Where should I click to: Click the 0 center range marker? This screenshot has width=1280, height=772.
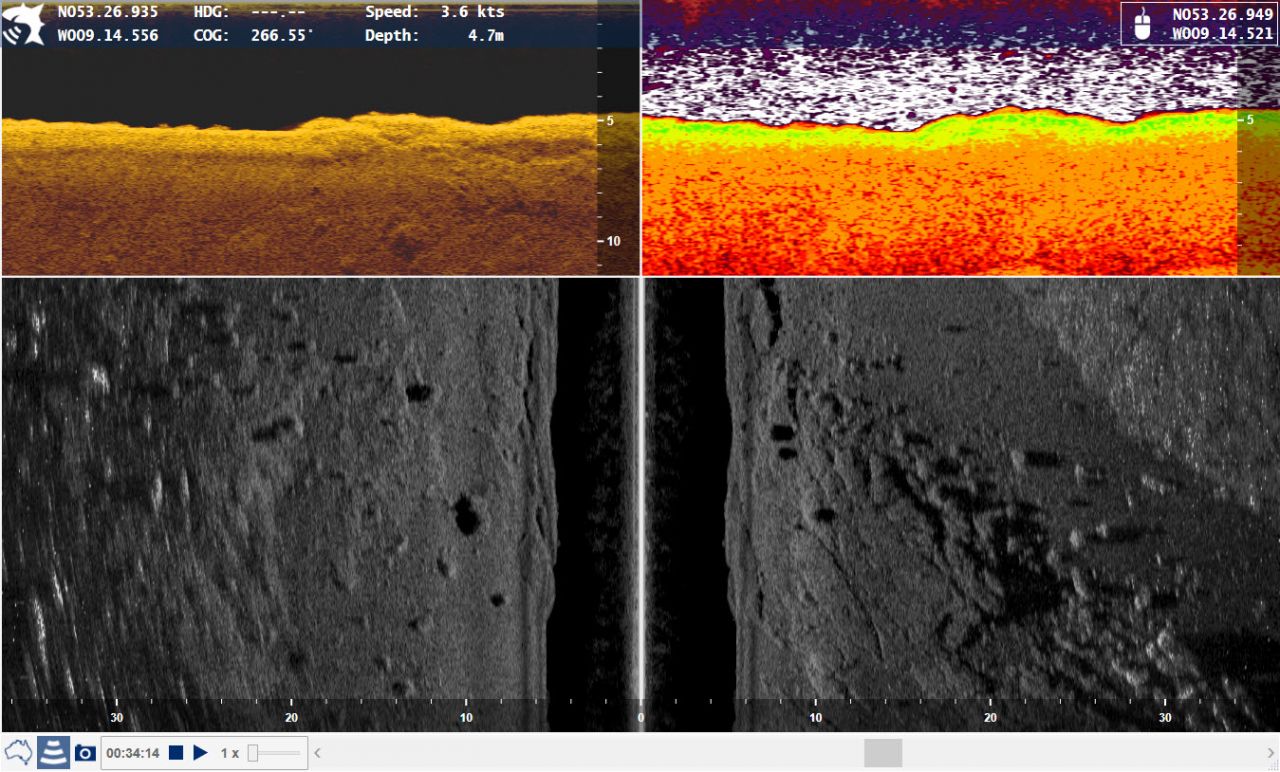[x=640, y=717]
